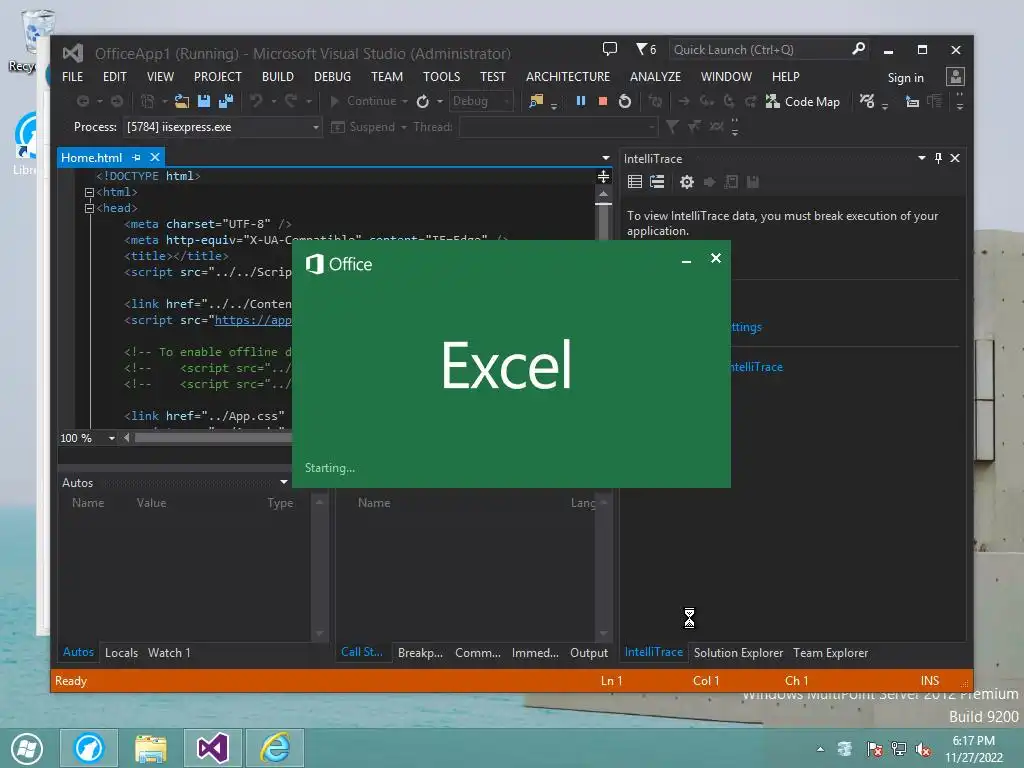The height and width of the screenshot is (768, 1024).
Task: Click the editor horizontal scrollbar
Action: (213, 438)
